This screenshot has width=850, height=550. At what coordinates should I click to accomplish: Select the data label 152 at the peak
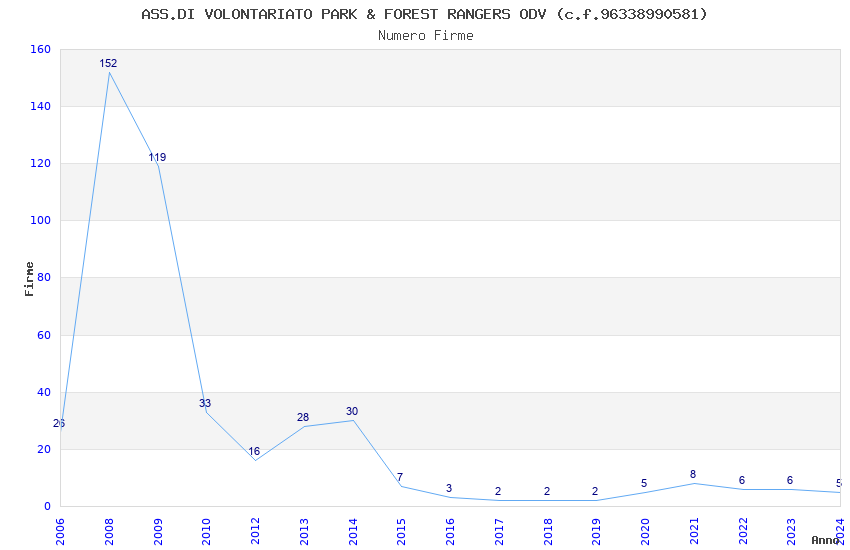pyautogui.click(x=108, y=63)
